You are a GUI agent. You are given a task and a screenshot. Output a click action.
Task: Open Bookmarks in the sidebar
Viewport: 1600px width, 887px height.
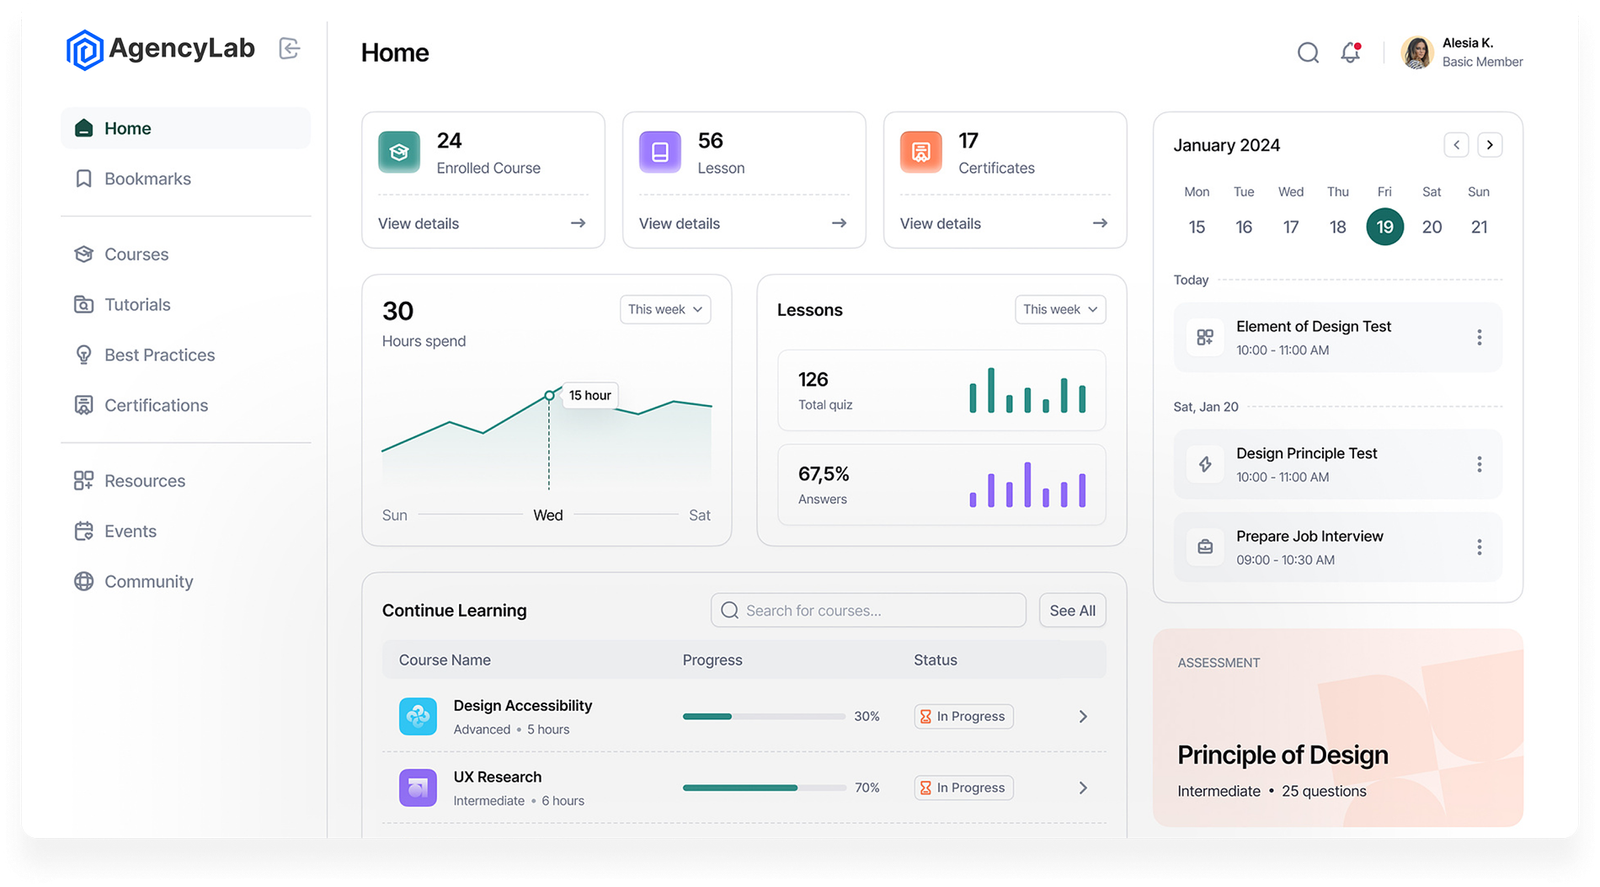147,179
